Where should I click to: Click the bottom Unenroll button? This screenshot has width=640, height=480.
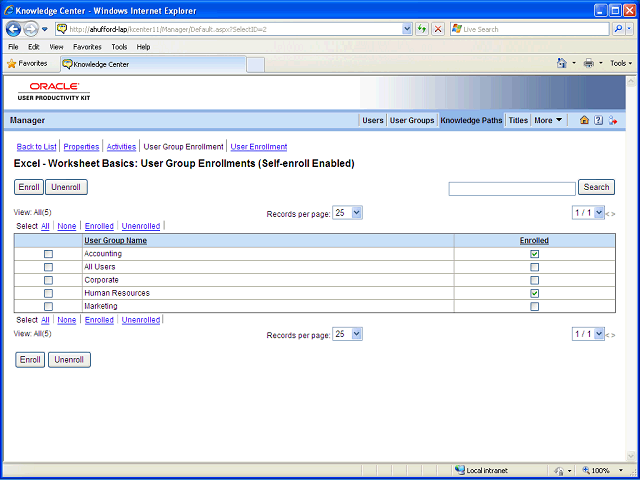69,360
